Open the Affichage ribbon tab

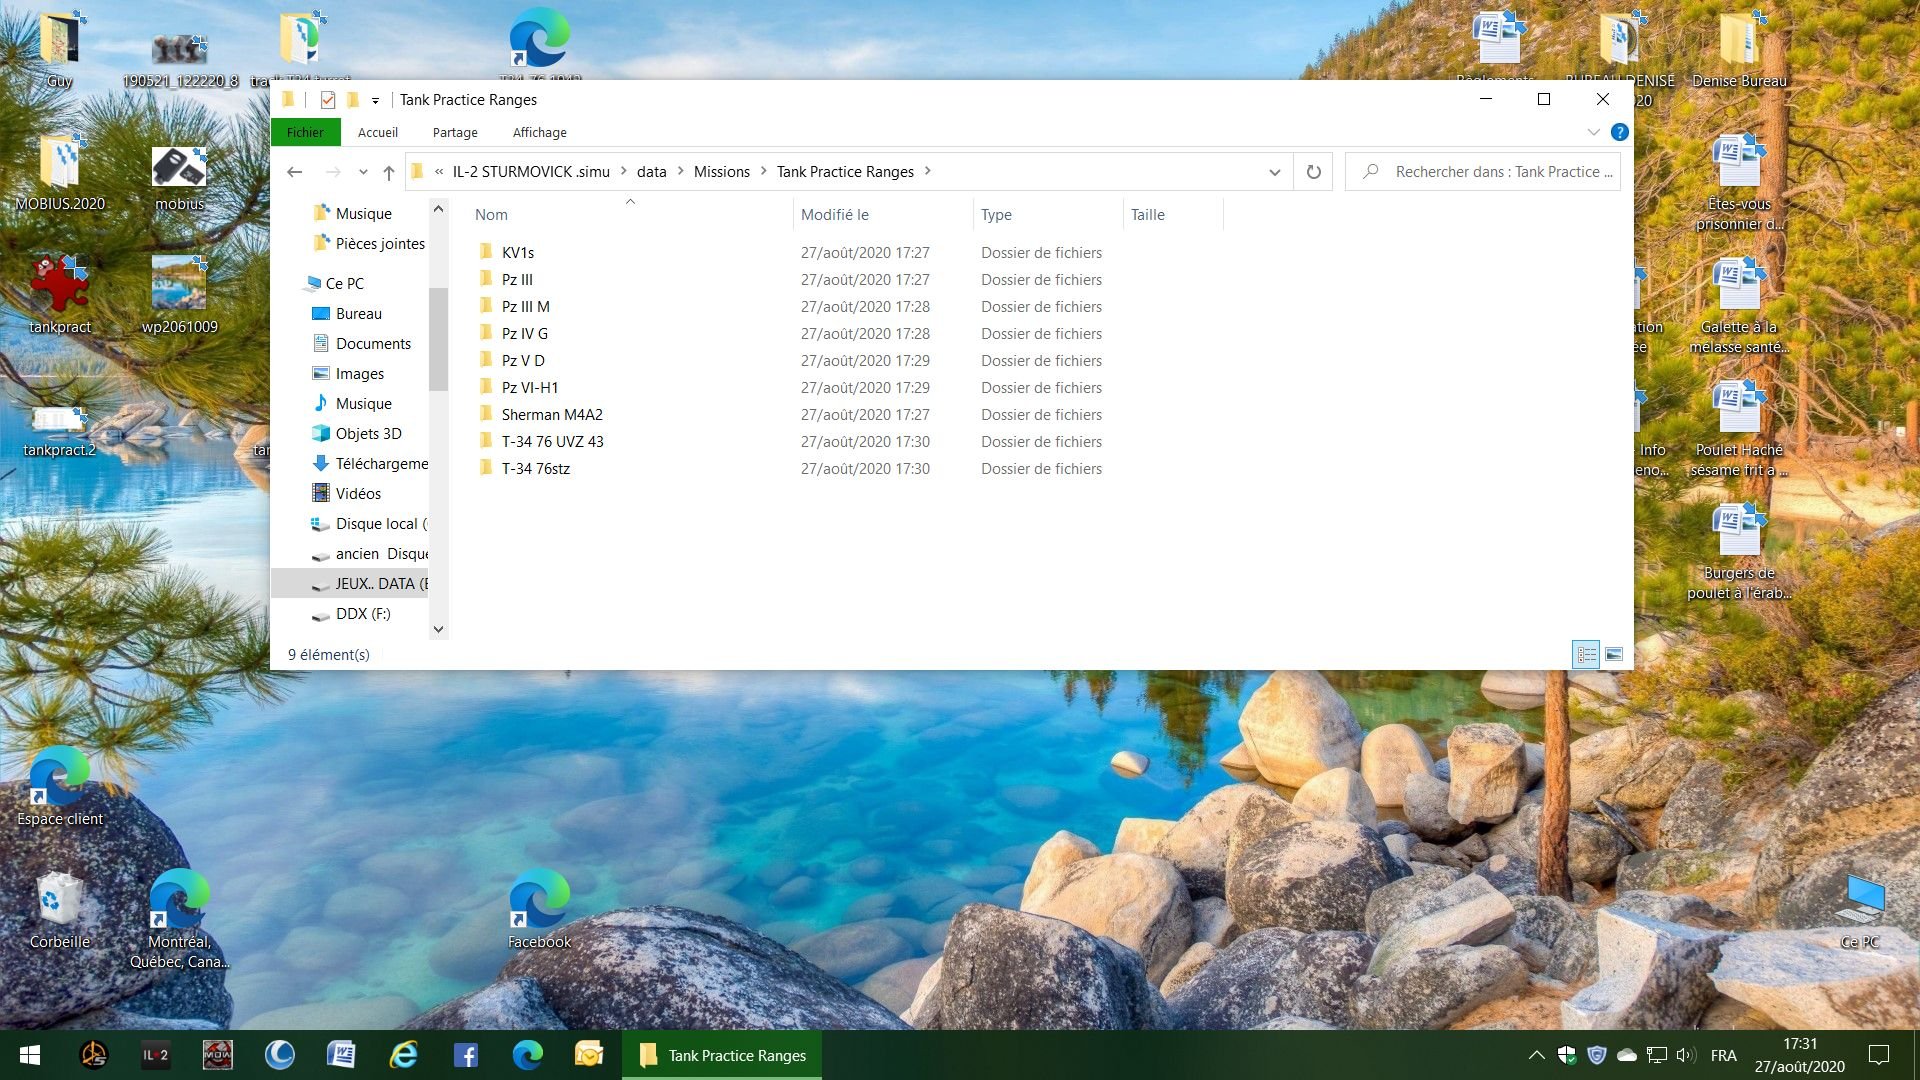coord(540,132)
